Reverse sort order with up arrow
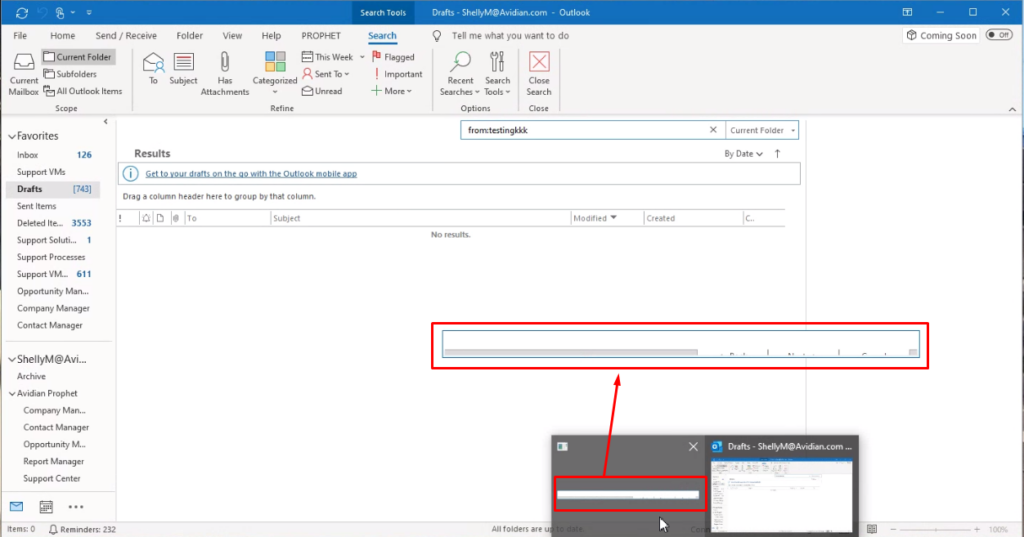1024x537 pixels. (777, 154)
